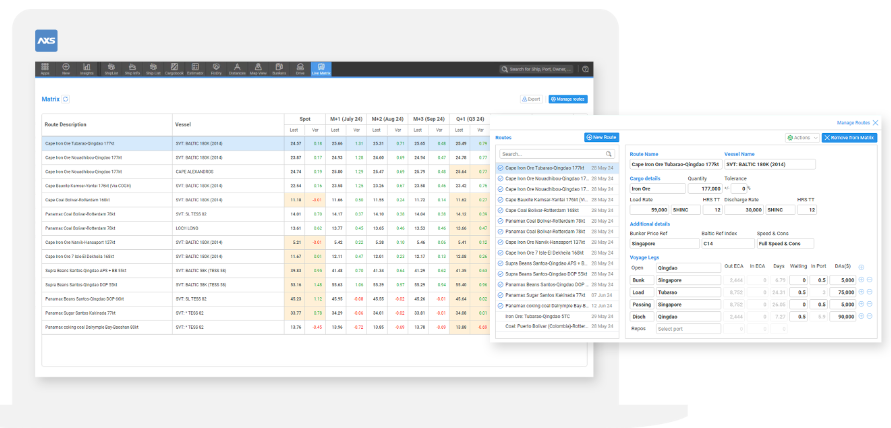Click the refresh icon beside Matrix
Screen dimensions: 891x428
click(66, 99)
